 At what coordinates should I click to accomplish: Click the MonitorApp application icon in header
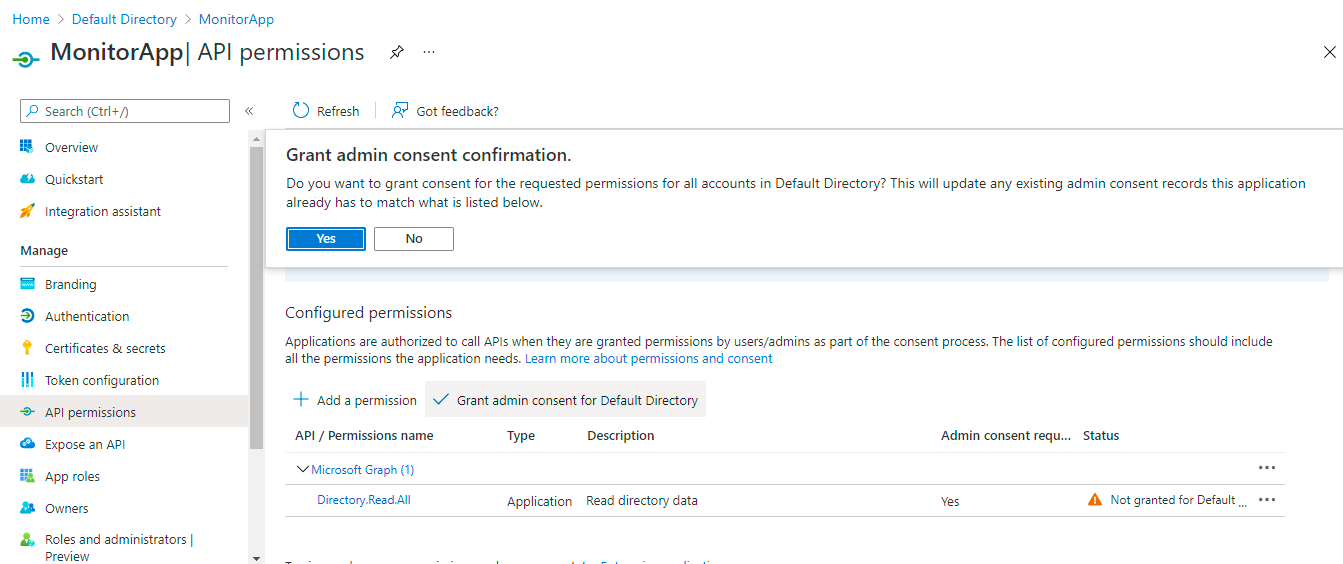(27, 59)
